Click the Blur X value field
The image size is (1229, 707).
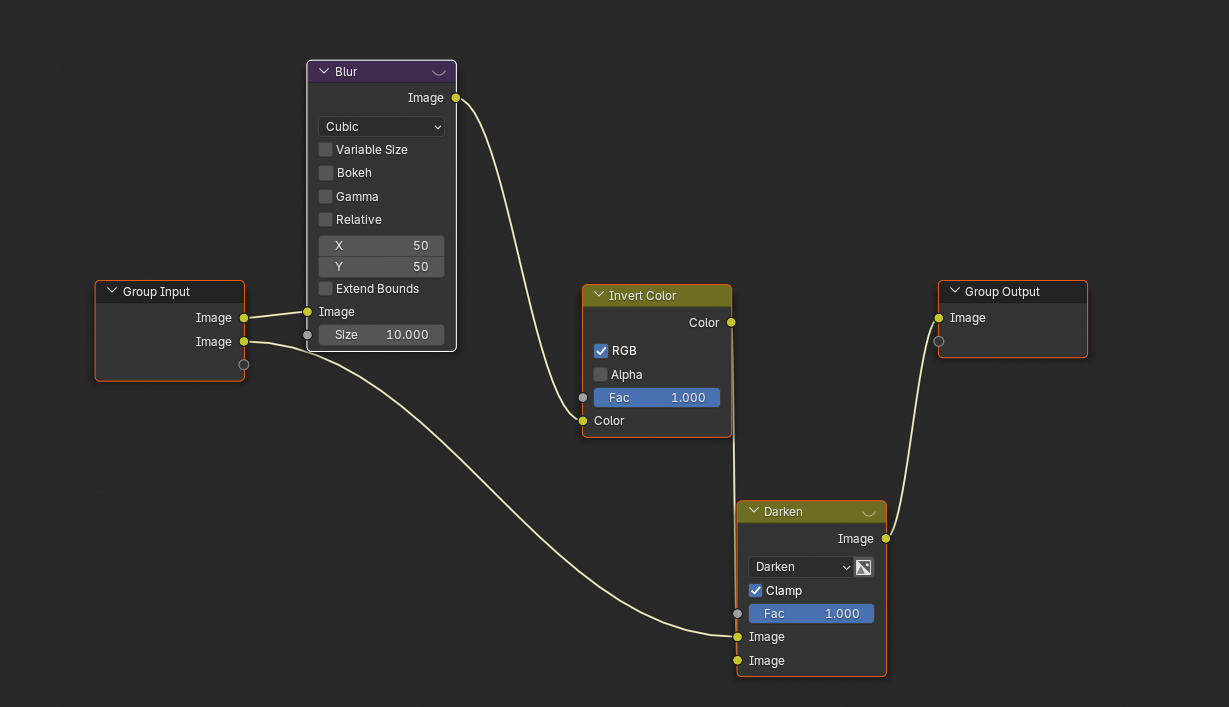click(x=381, y=246)
